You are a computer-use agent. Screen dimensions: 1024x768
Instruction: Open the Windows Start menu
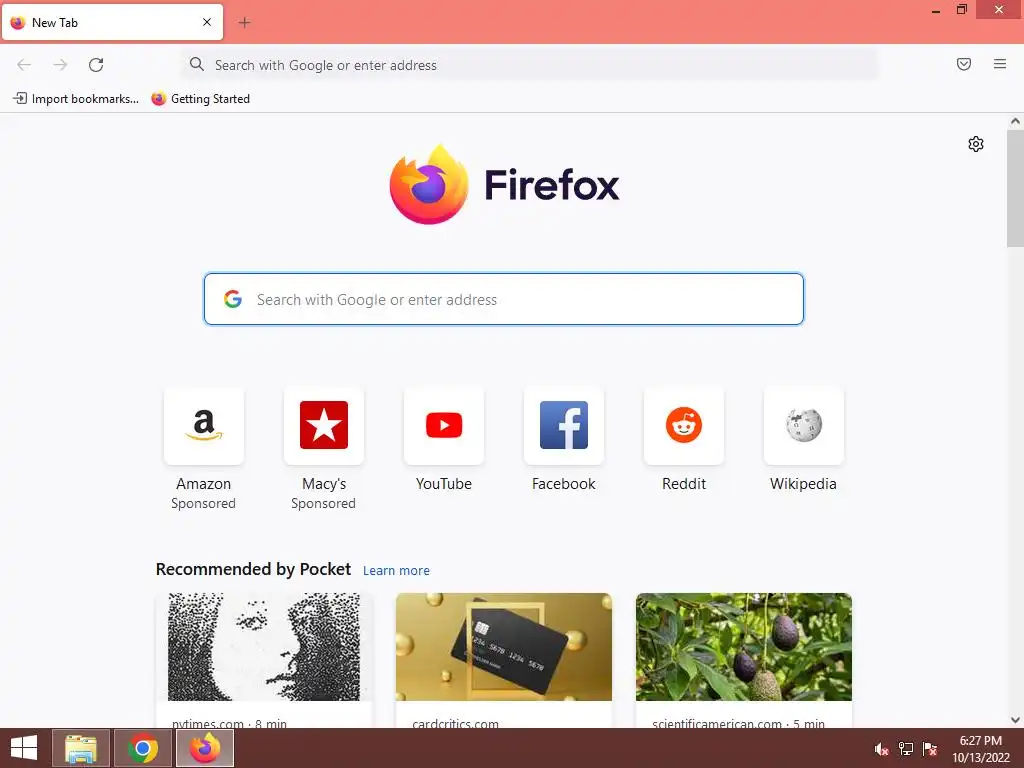[x=24, y=748]
